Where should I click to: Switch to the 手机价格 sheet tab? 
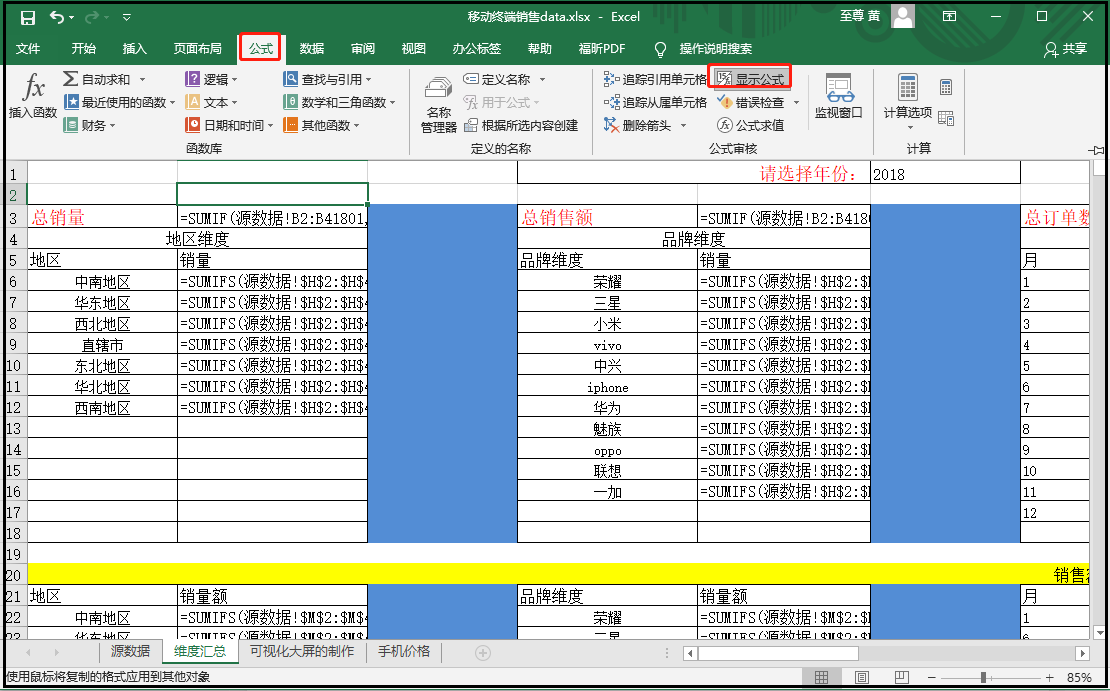point(404,651)
